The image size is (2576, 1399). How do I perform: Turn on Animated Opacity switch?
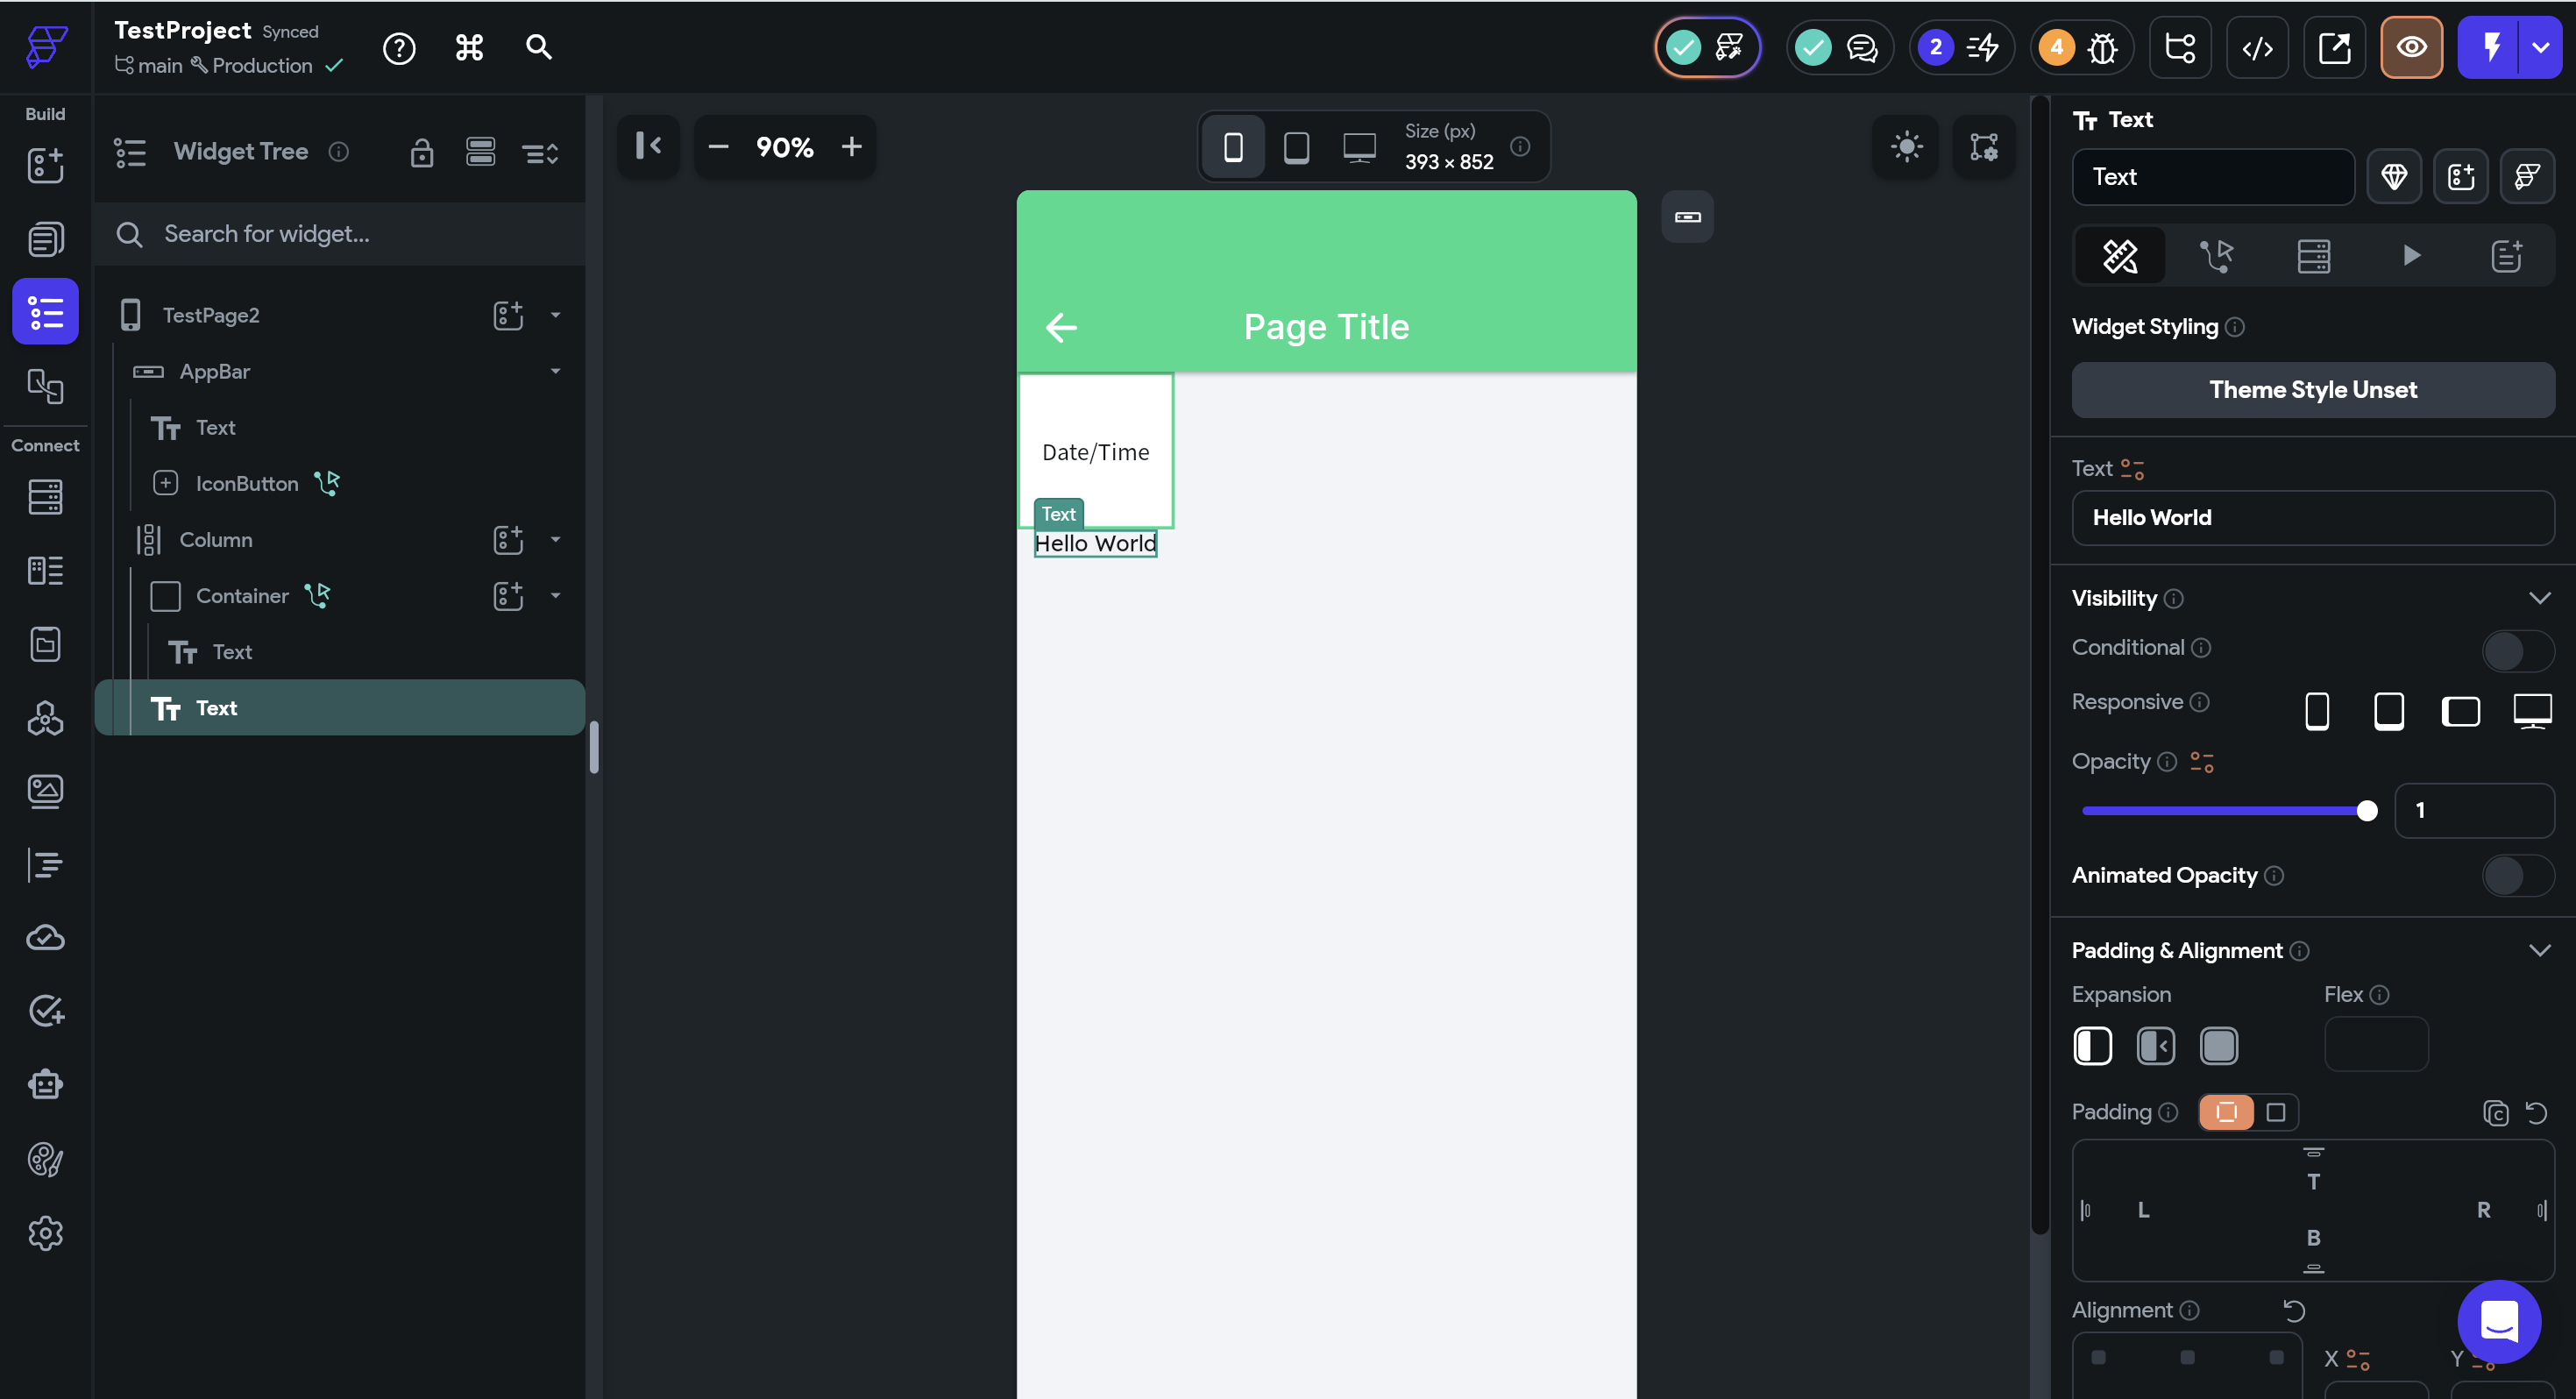click(2517, 876)
